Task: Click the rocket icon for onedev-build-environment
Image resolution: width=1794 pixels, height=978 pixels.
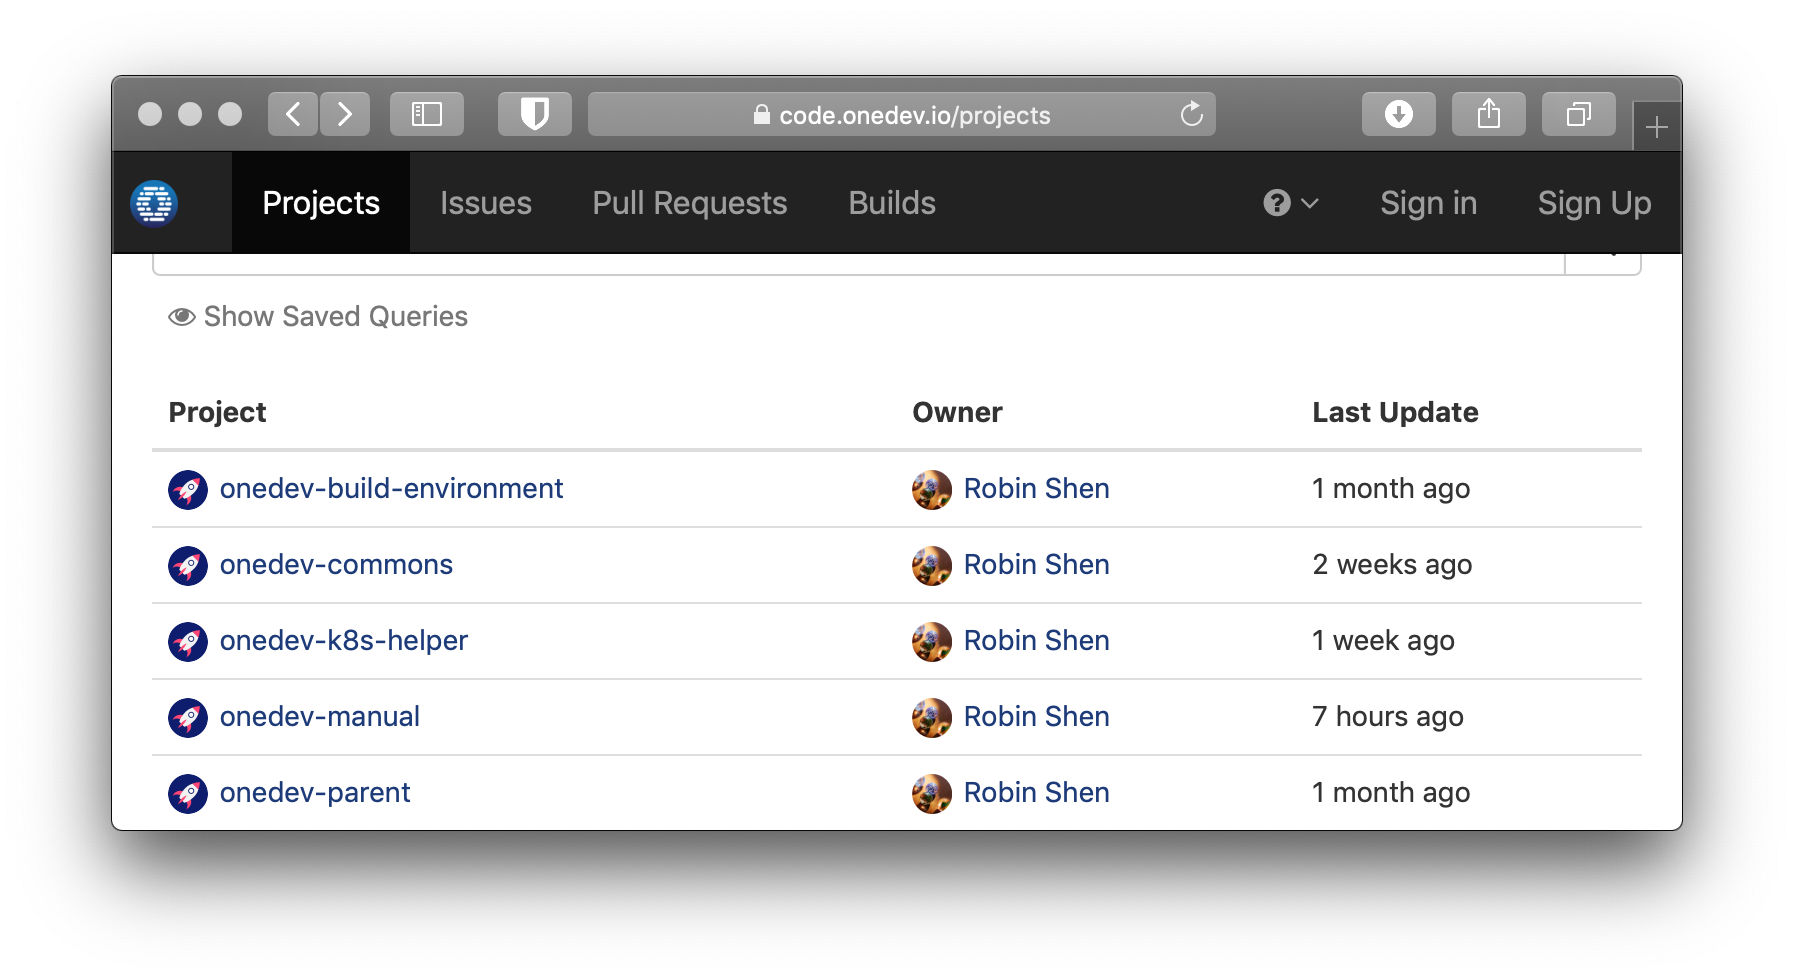Action: (x=188, y=490)
